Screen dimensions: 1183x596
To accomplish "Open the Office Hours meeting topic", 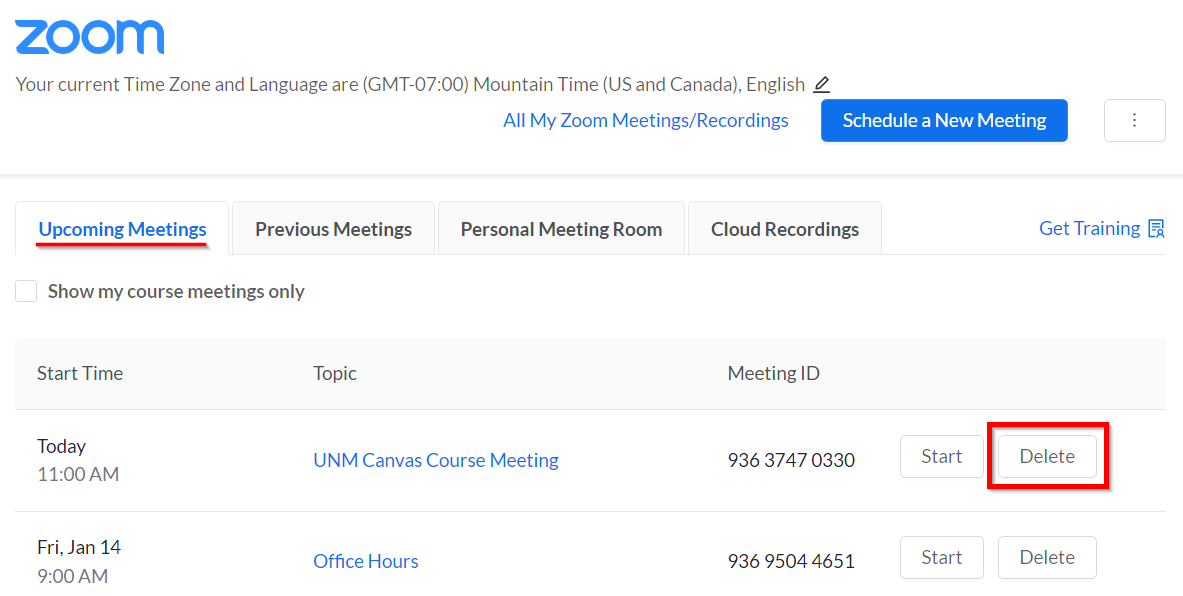I will point(366,562).
